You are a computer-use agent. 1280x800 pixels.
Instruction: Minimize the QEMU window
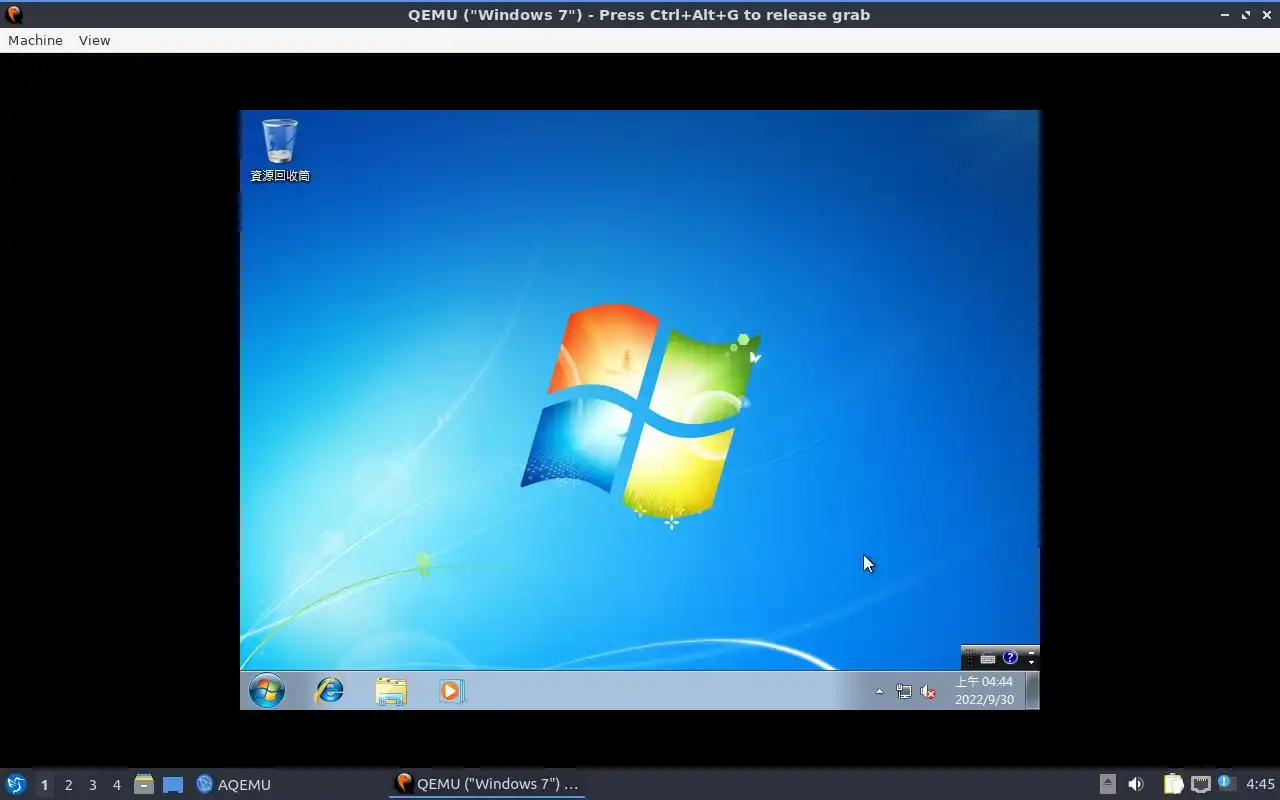click(x=1226, y=15)
